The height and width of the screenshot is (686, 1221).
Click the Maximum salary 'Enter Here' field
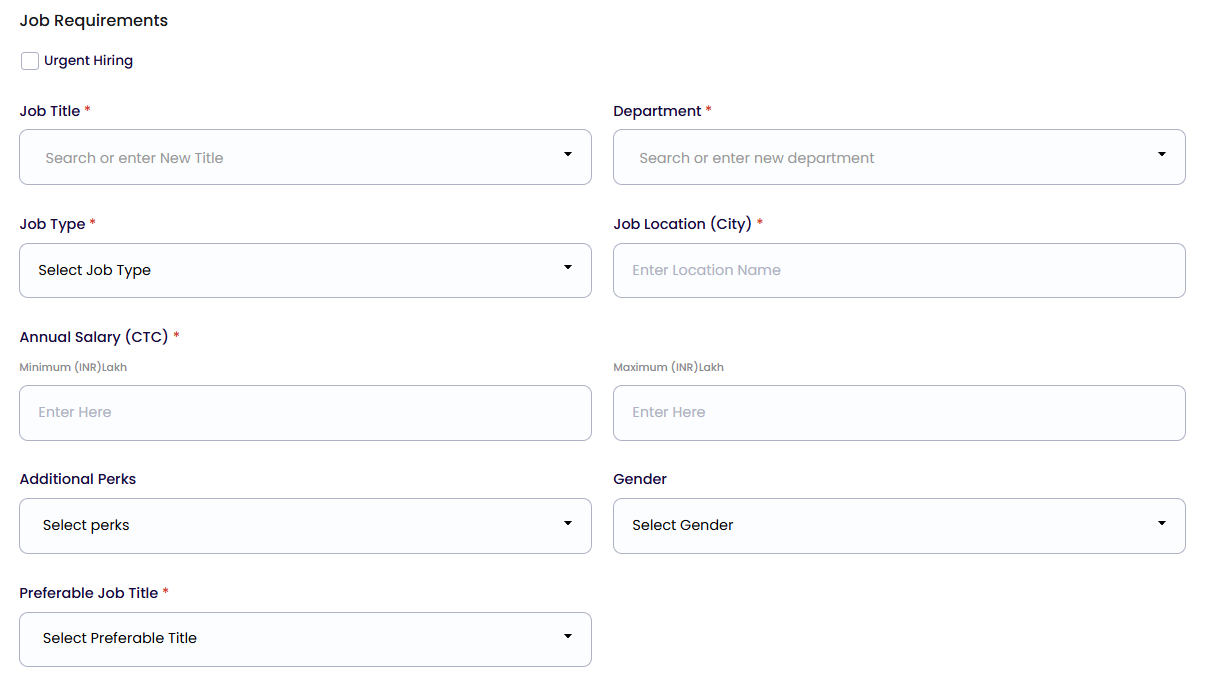pyautogui.click(x=898, y=413)
